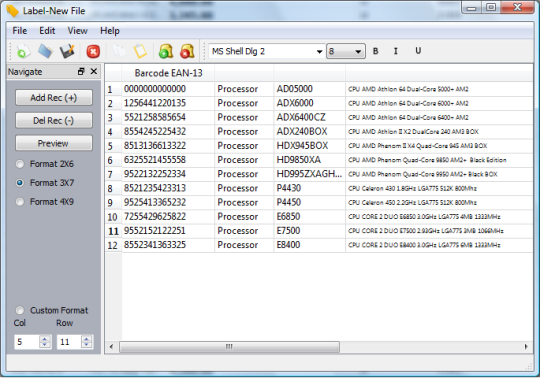The height and width of the screenshot is (378, 540).
Task: Select the E6850 cell
Action: [310, 217]
